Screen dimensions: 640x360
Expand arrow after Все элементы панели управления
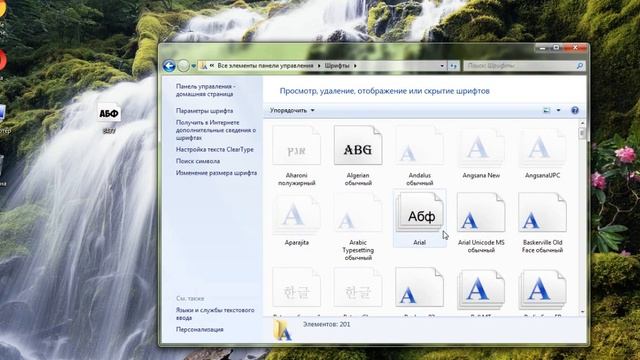[x=319, y=66]
